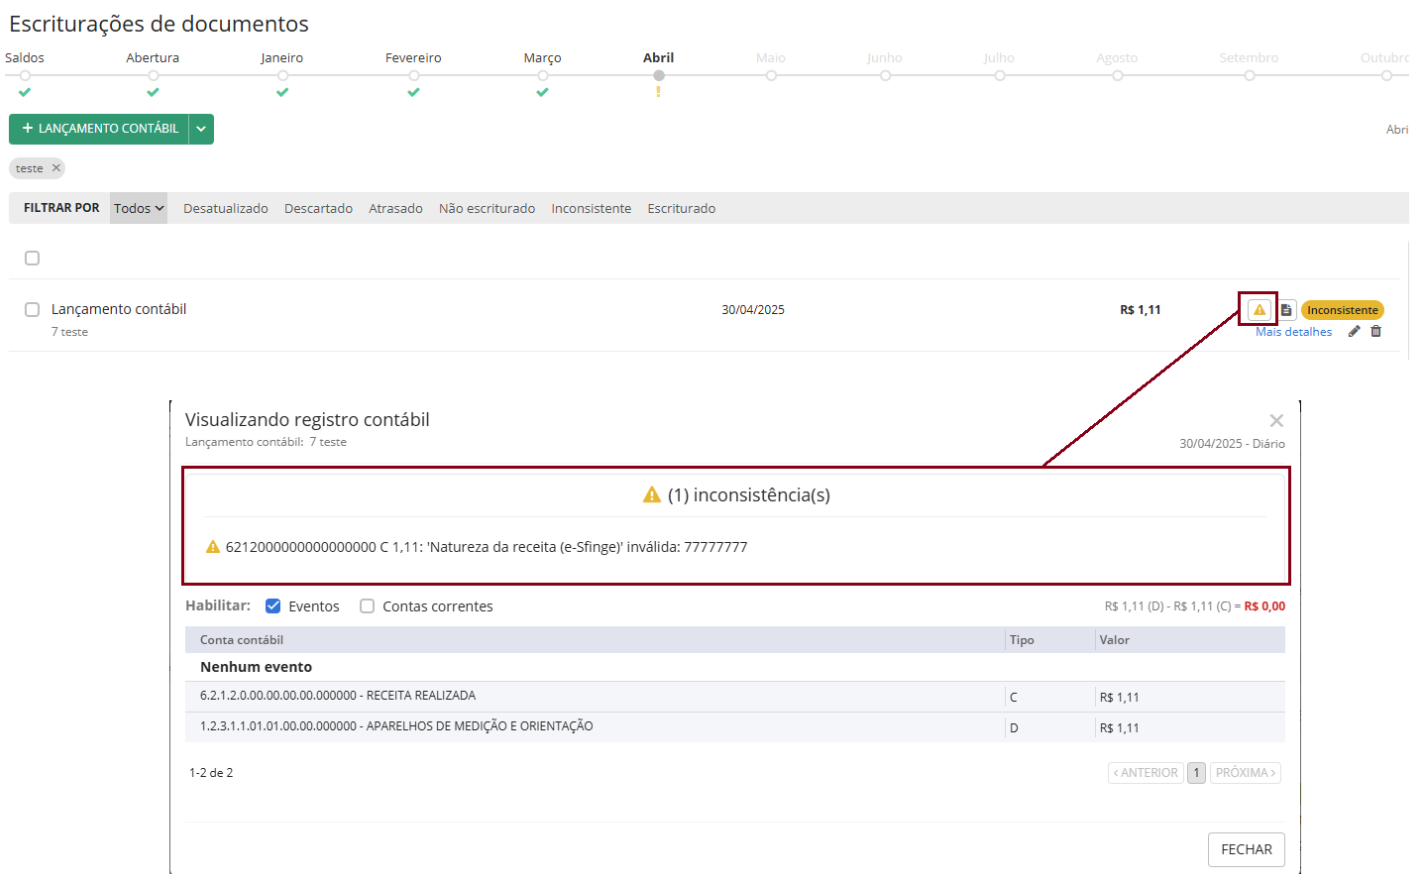This screenshot has width=1416, height=874.
Task: Open dropdown arrow next to Lançamento Contábil
Action: [x=201, y=129]
